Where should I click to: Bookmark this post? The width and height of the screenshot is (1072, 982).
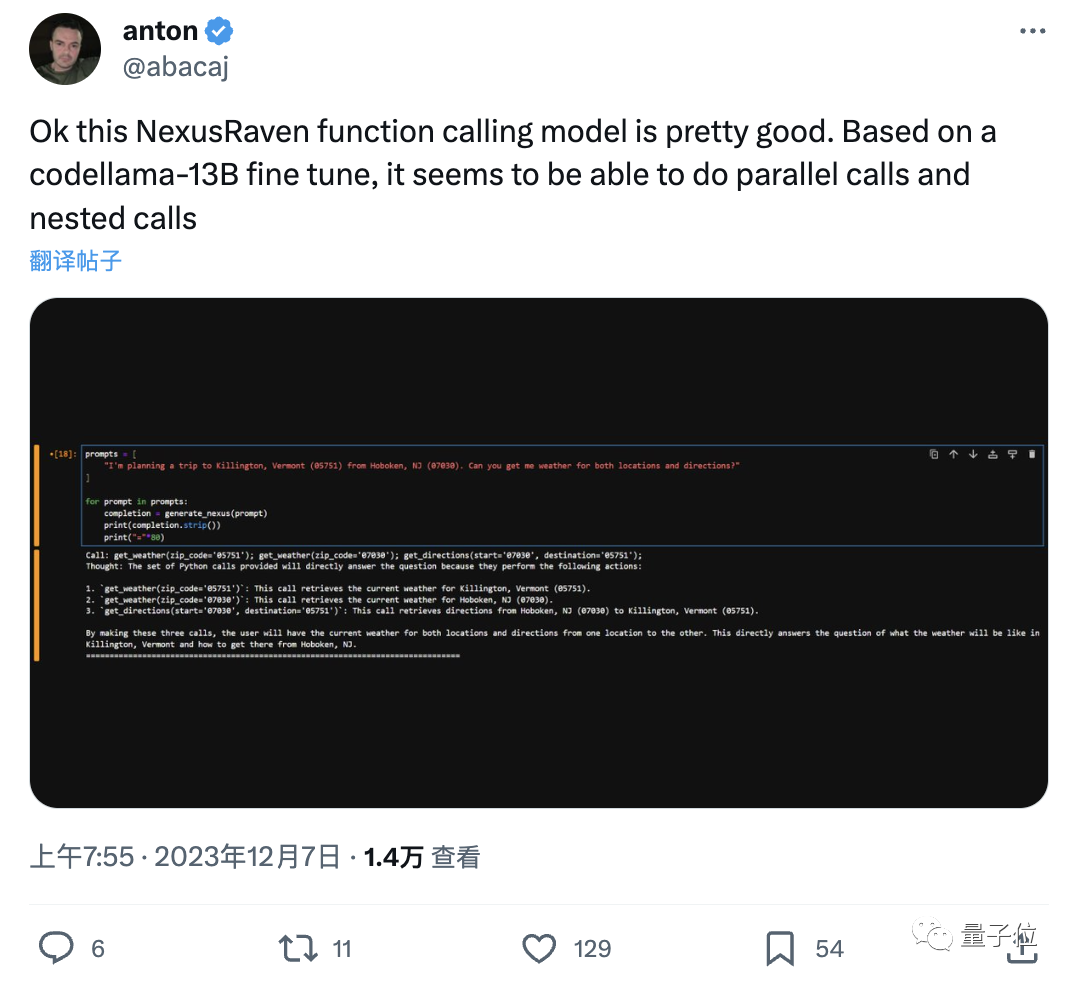click(x=780, y=948)
